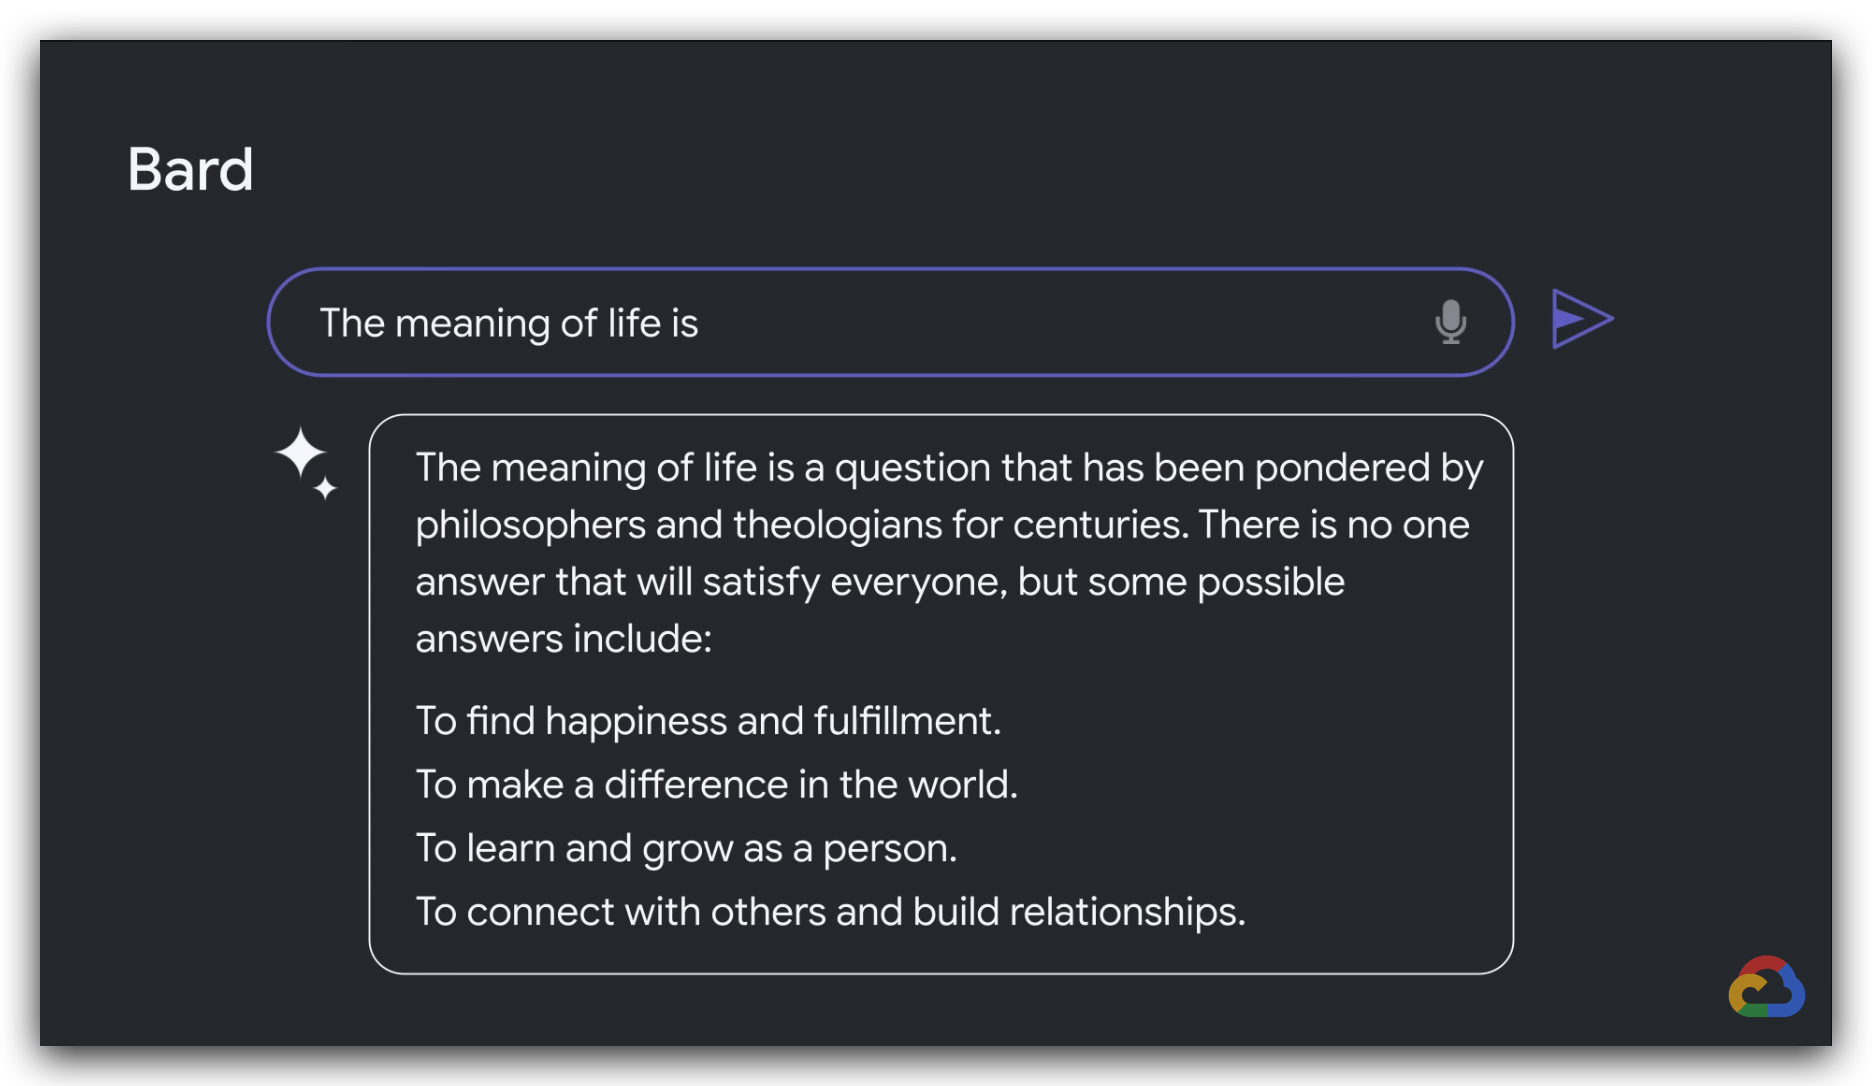Select 'To make a difference in the world.'

(716, 785)
